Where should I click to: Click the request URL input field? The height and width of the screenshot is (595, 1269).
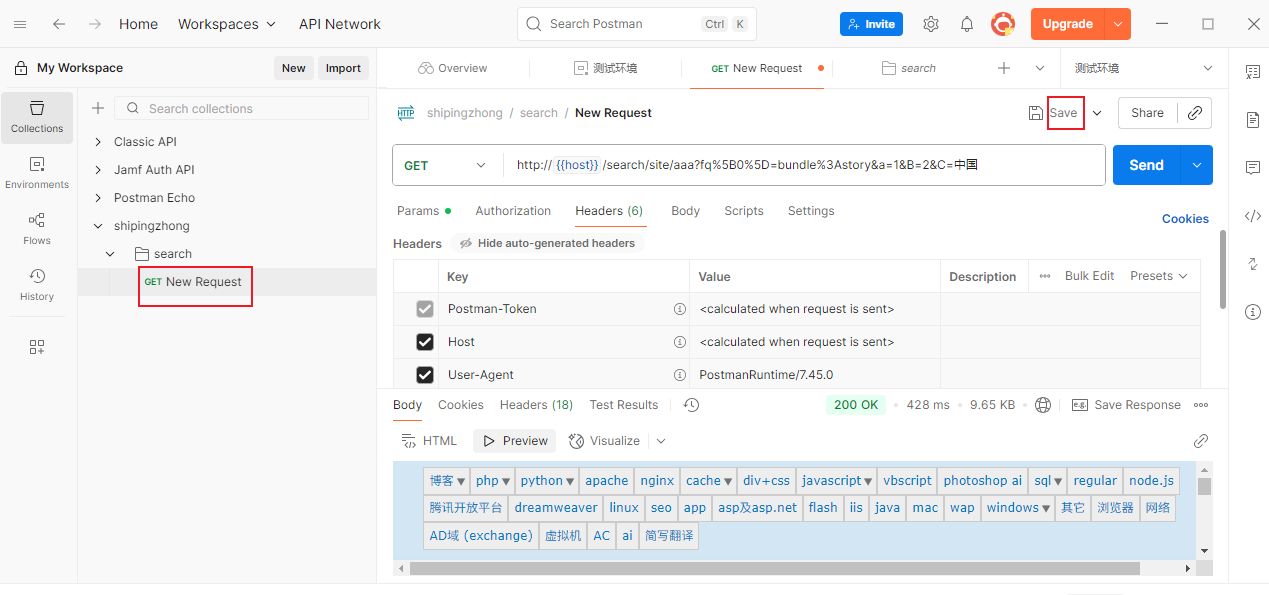tap(800, 166)
